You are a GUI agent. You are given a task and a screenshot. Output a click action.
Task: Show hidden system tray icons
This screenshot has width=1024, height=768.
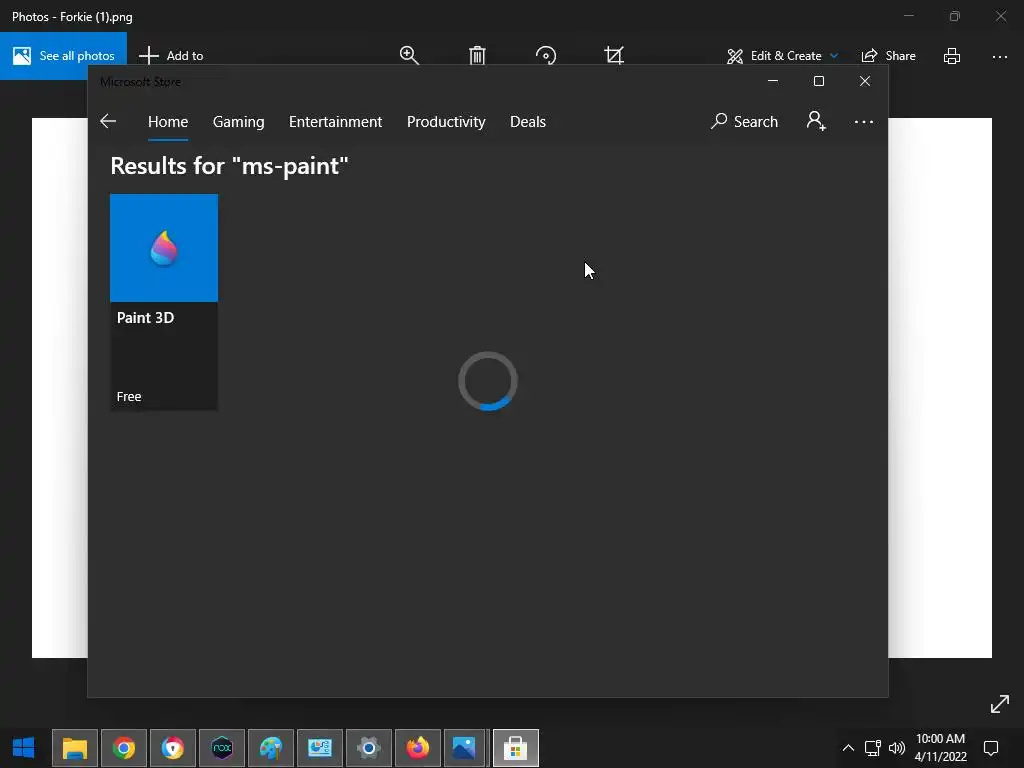848,748
